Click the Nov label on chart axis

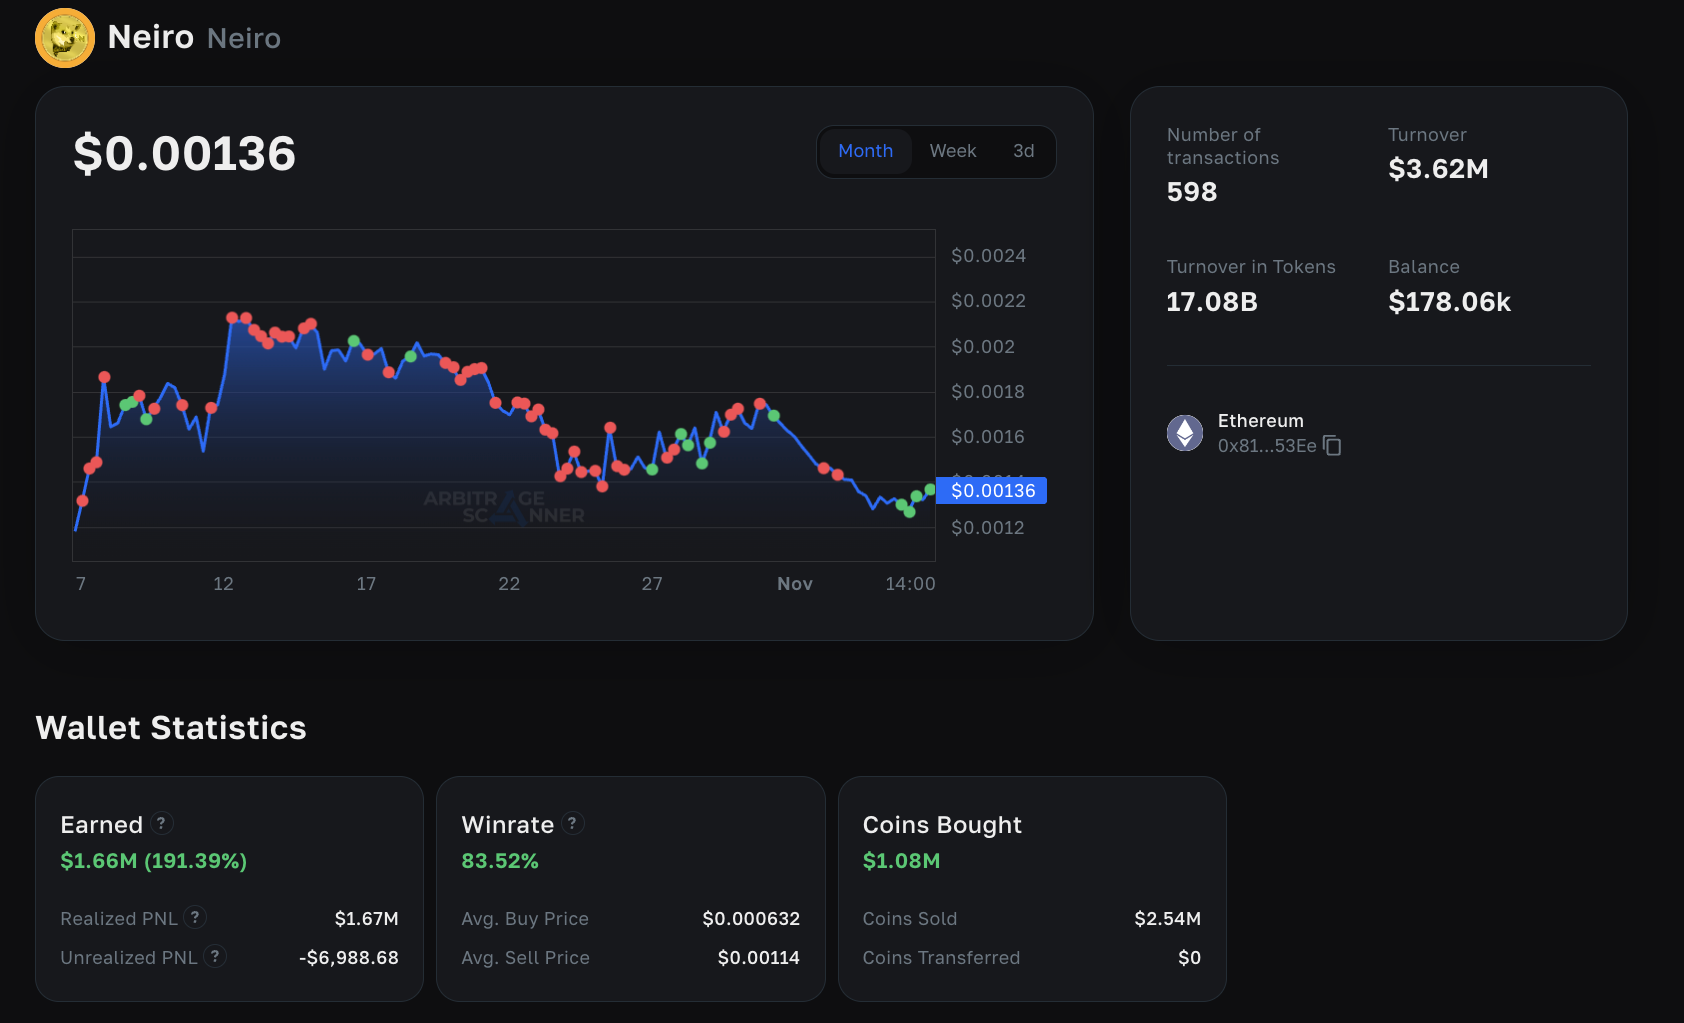795,584
